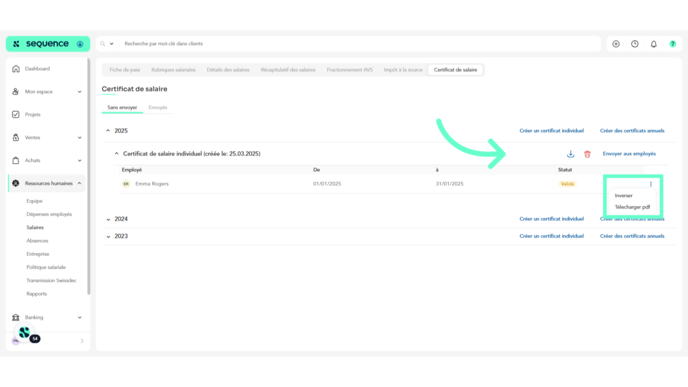Click Créer des certificats annuels for 2025
Viewport: 688px width, 387px height.
click(632, 131)
